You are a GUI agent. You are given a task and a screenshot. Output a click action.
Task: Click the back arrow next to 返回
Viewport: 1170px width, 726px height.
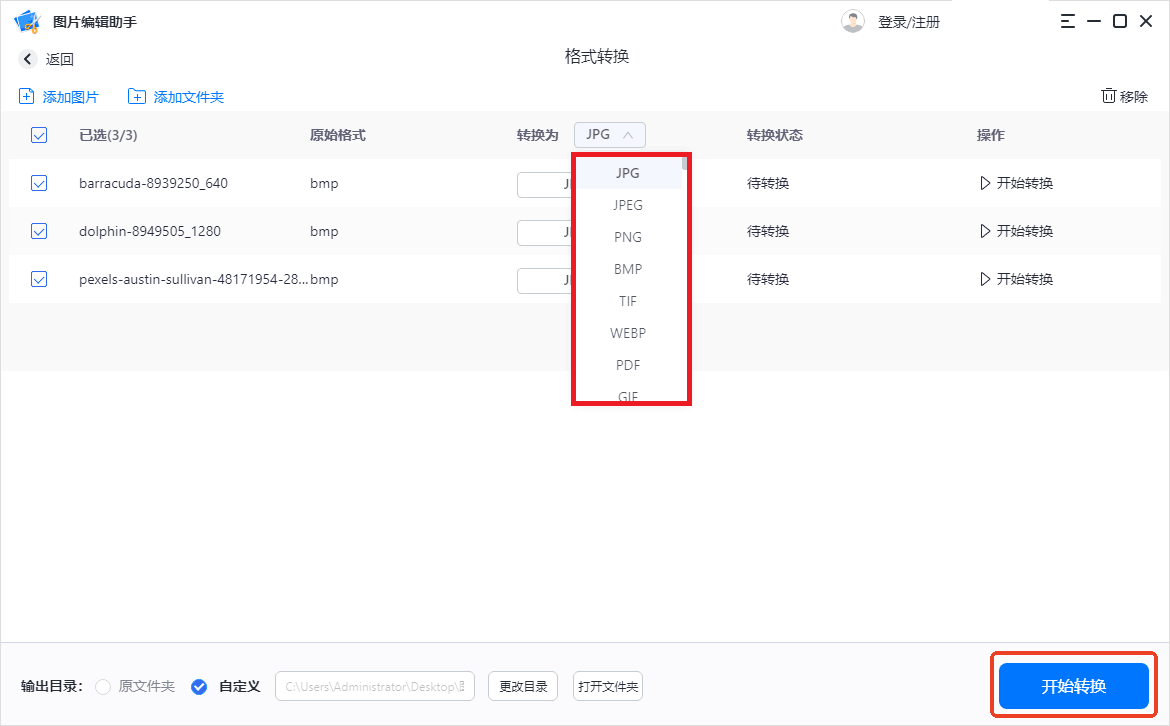tap(27, 58)
